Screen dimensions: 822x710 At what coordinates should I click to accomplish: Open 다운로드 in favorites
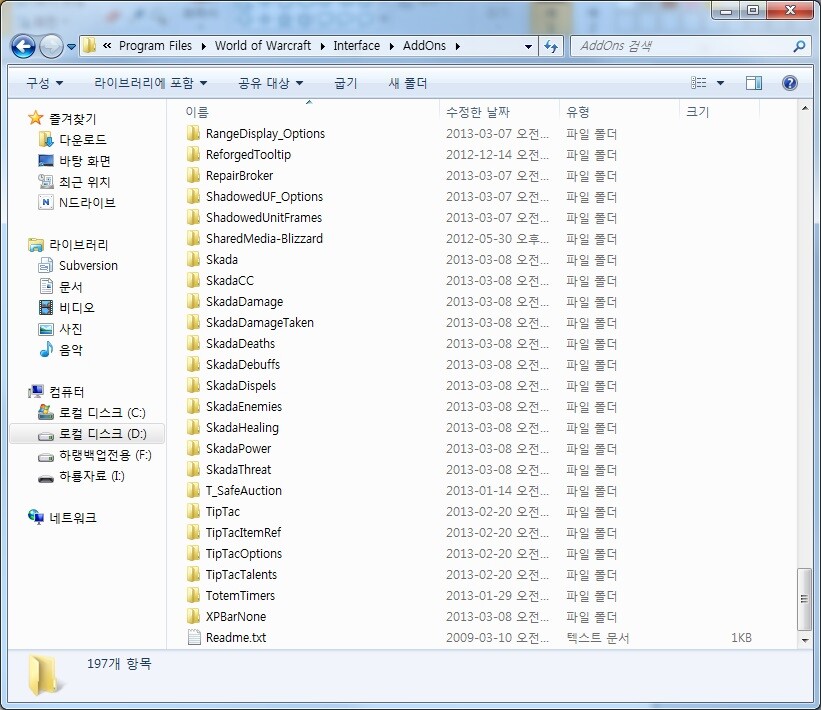(82, 140)
